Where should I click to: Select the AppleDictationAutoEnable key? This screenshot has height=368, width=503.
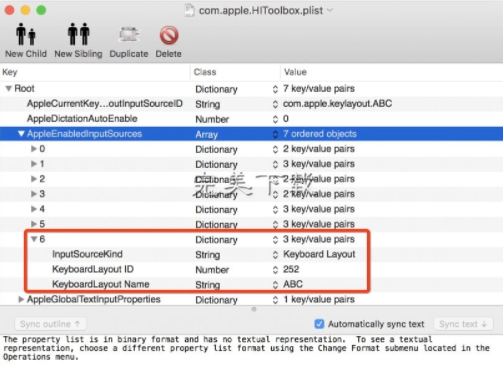pos(82,119)
